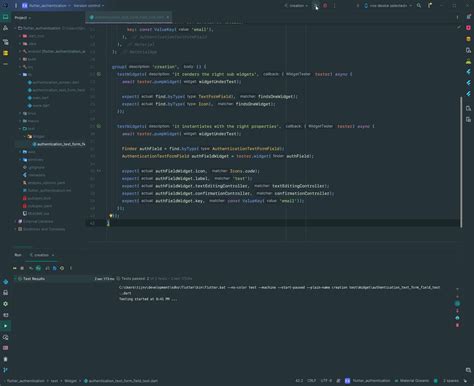Click the 'test' breadcrumb in status bar
Image resolution: width=474 pixels, height=386 pixels.
coord(54,381)
